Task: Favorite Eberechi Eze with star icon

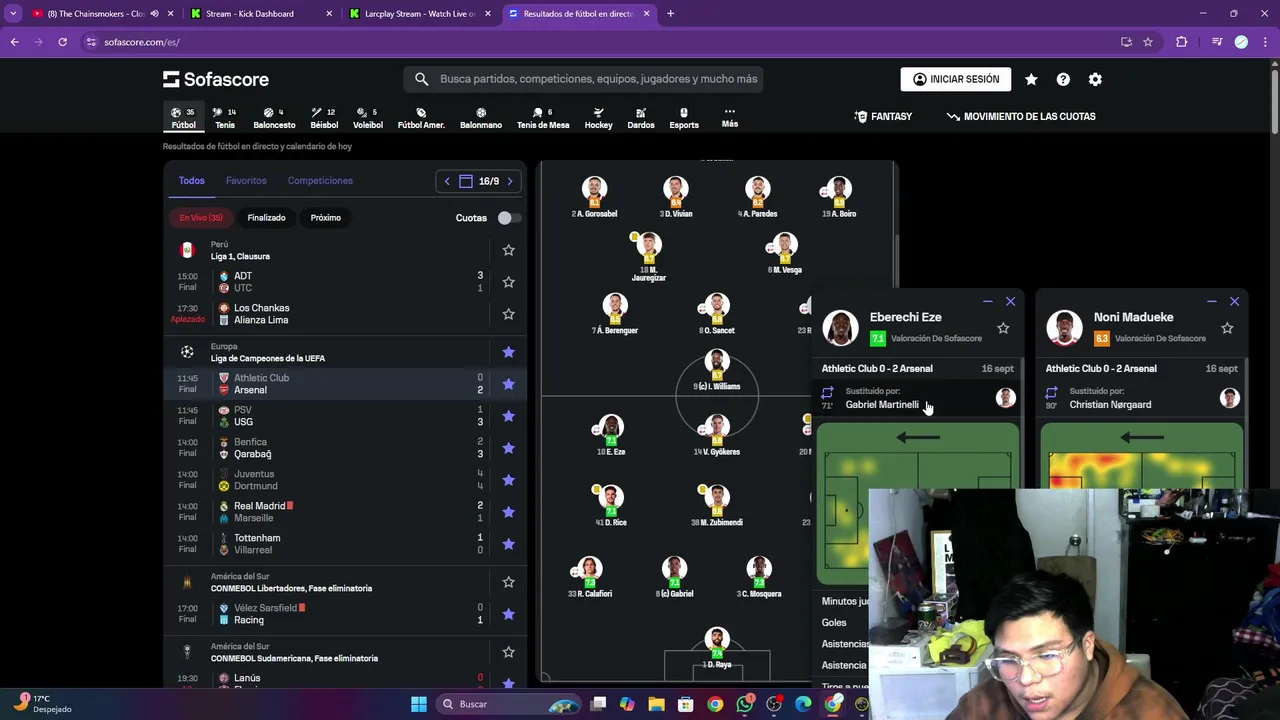Action: pyautogui.click(x=1003, y=328)
